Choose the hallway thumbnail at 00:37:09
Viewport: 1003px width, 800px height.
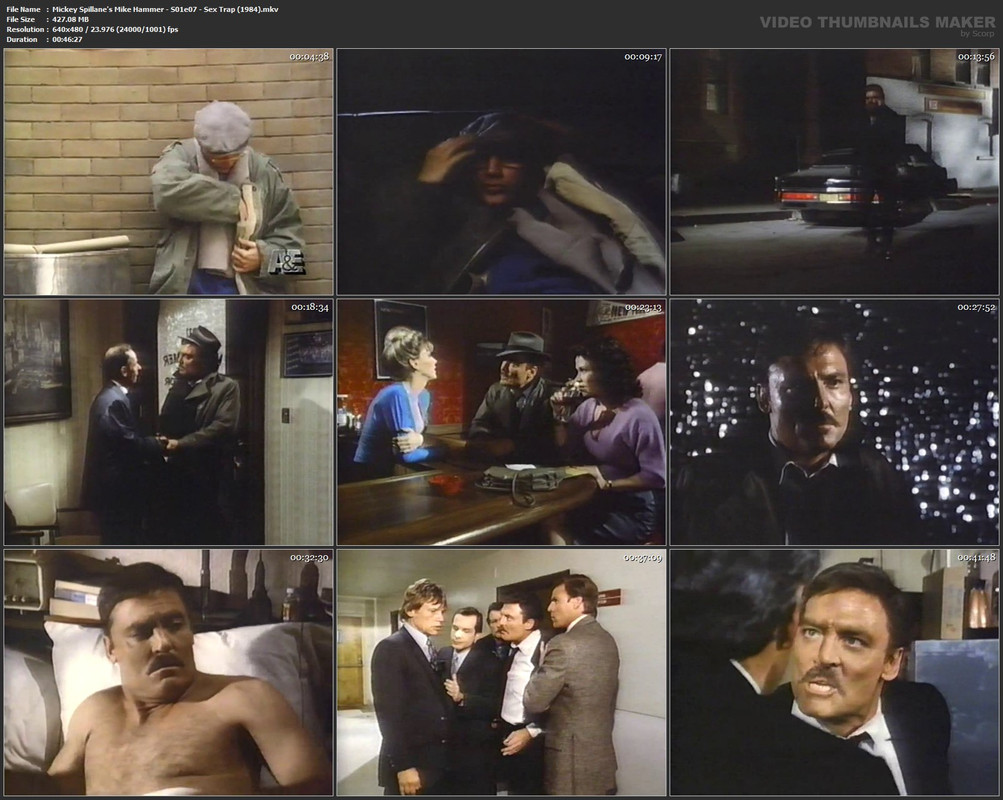[502, 673]
